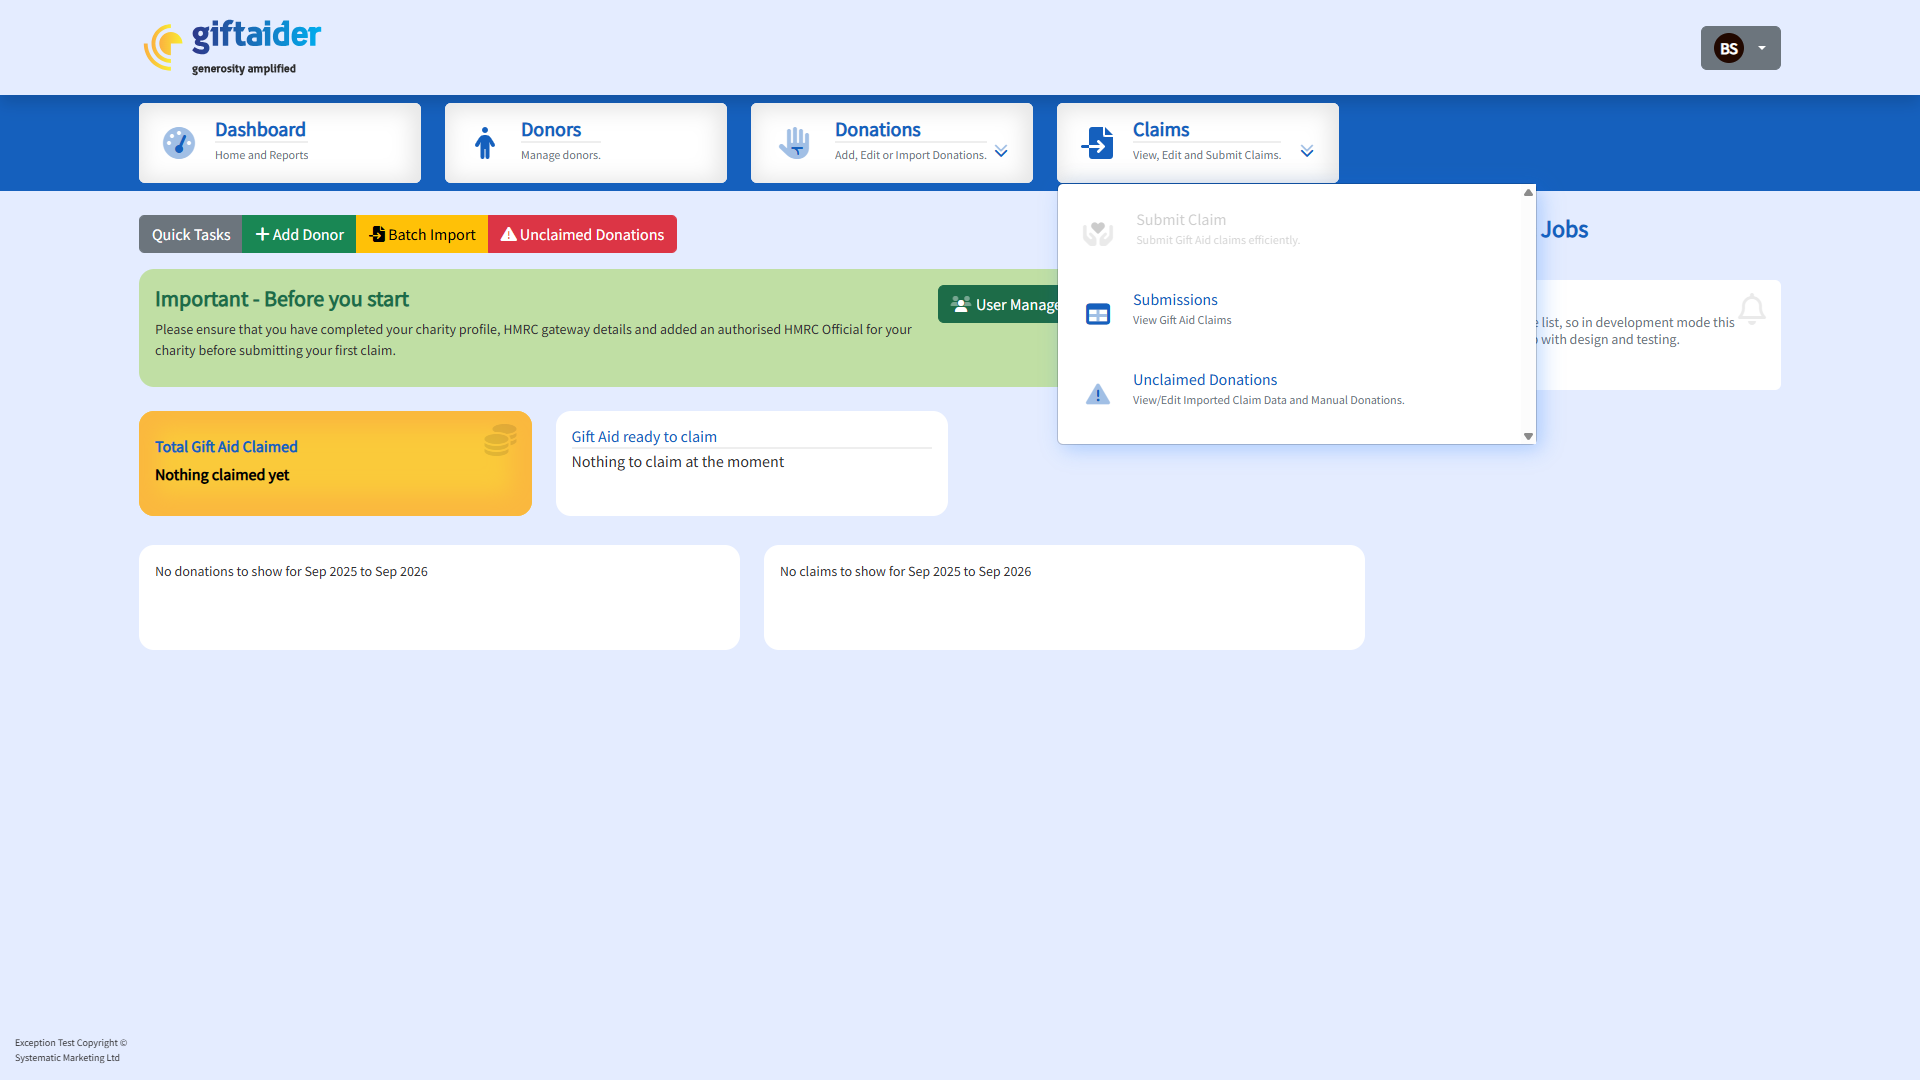Open the Dashboard tab
This screenshot has height=1080, width=1920.
[280, 143]
